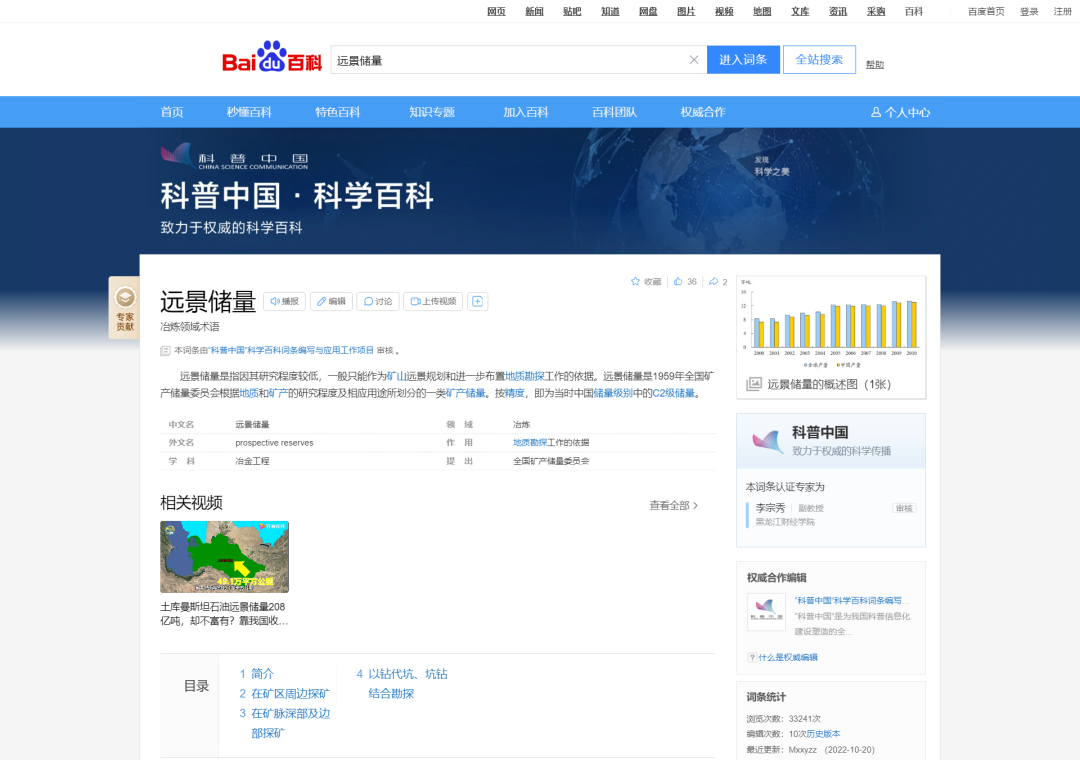This screenshot has height=760, width=1080.
Task: Click the 科普中国 banner logo
Action: [234, 156]
